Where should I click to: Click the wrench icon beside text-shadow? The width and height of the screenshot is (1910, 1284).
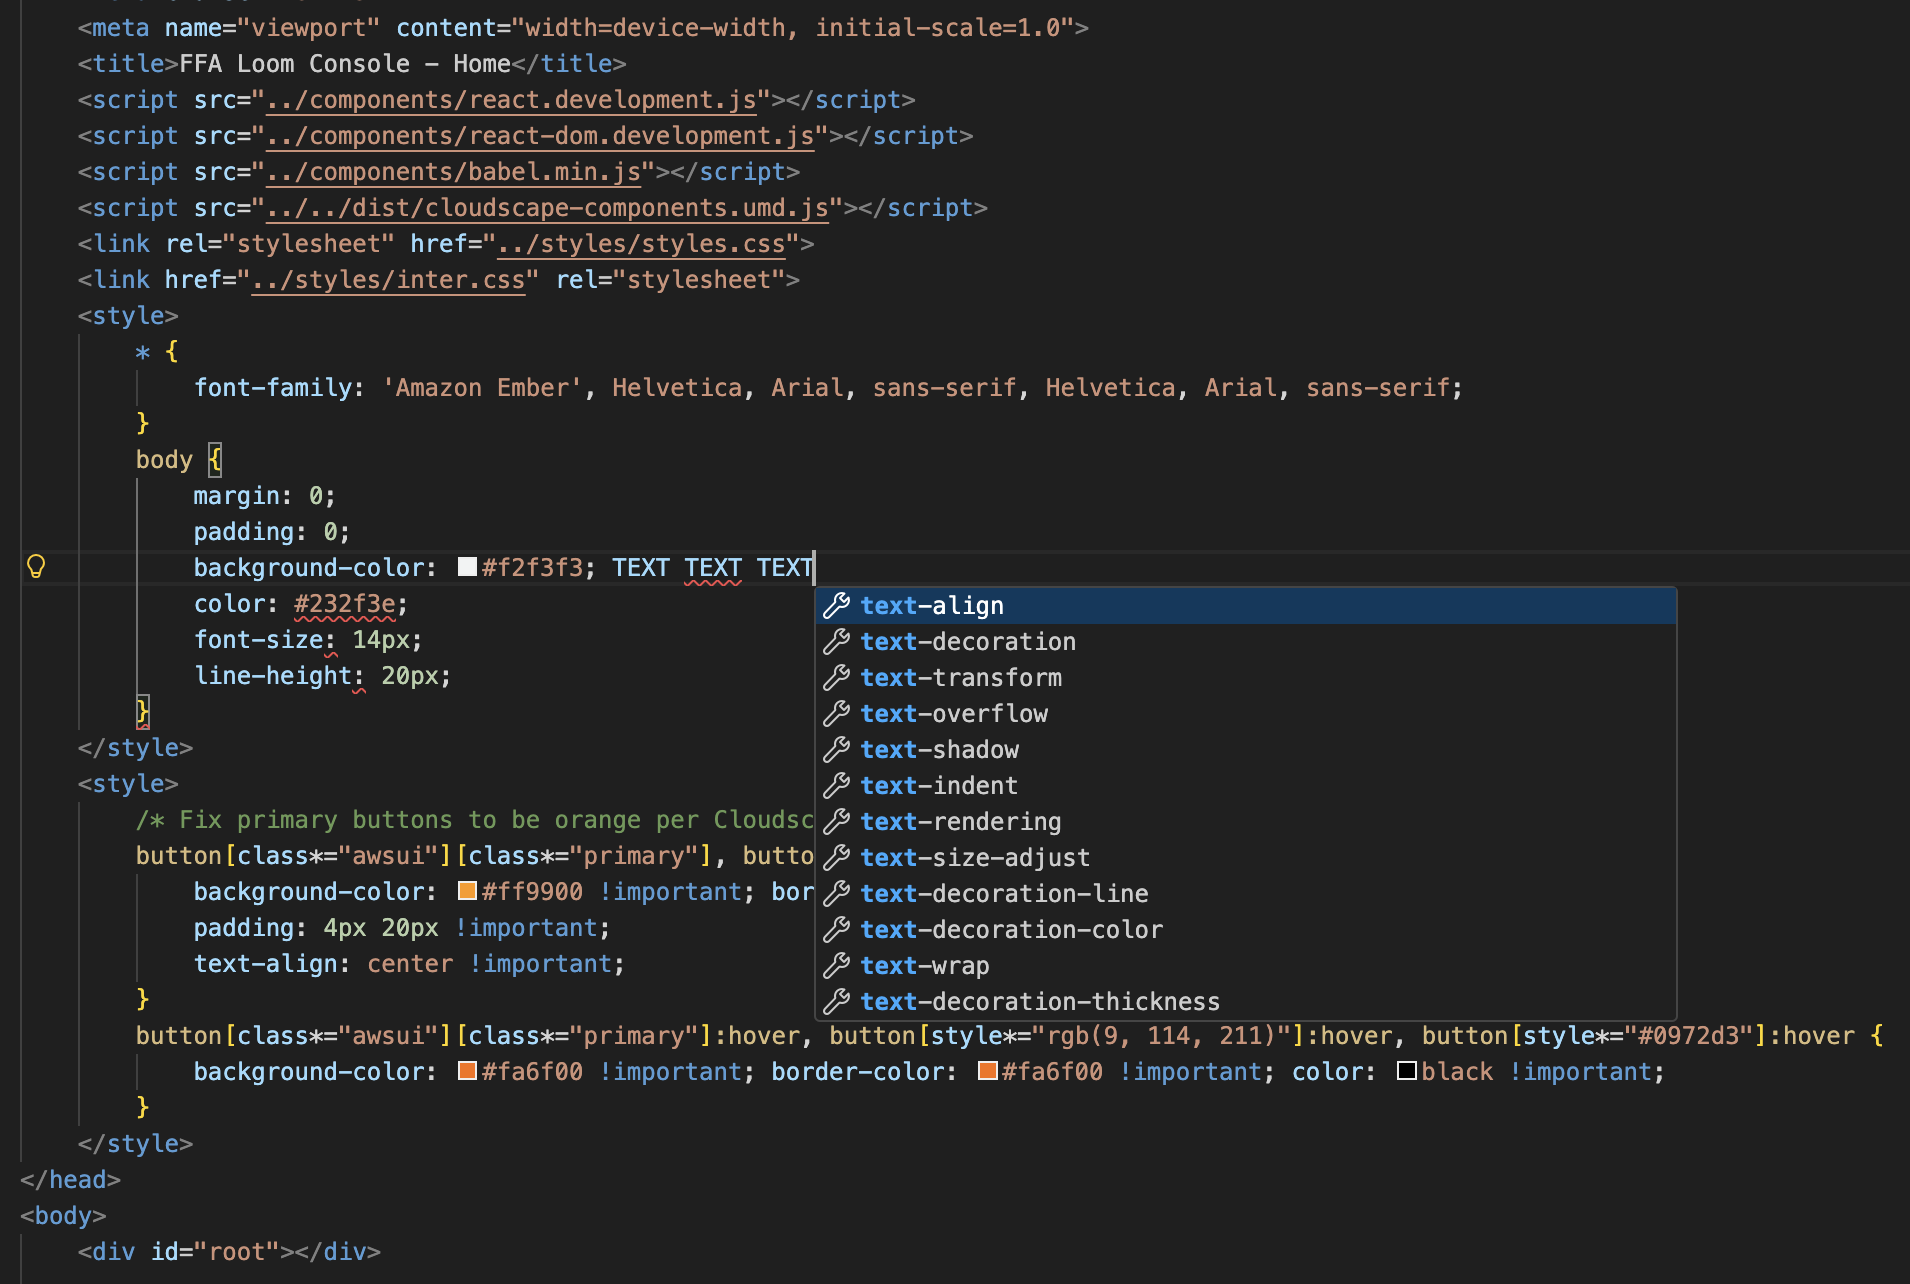coord(836,749)
